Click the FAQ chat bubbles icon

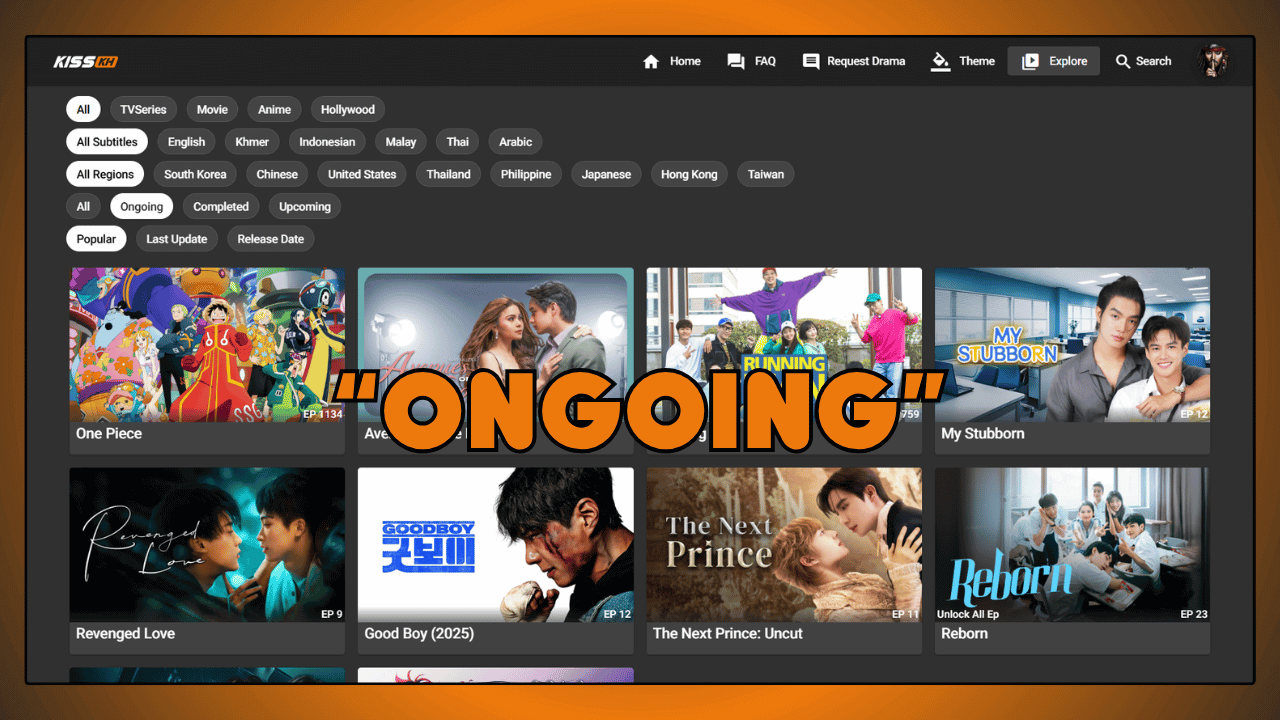point(736,62)
